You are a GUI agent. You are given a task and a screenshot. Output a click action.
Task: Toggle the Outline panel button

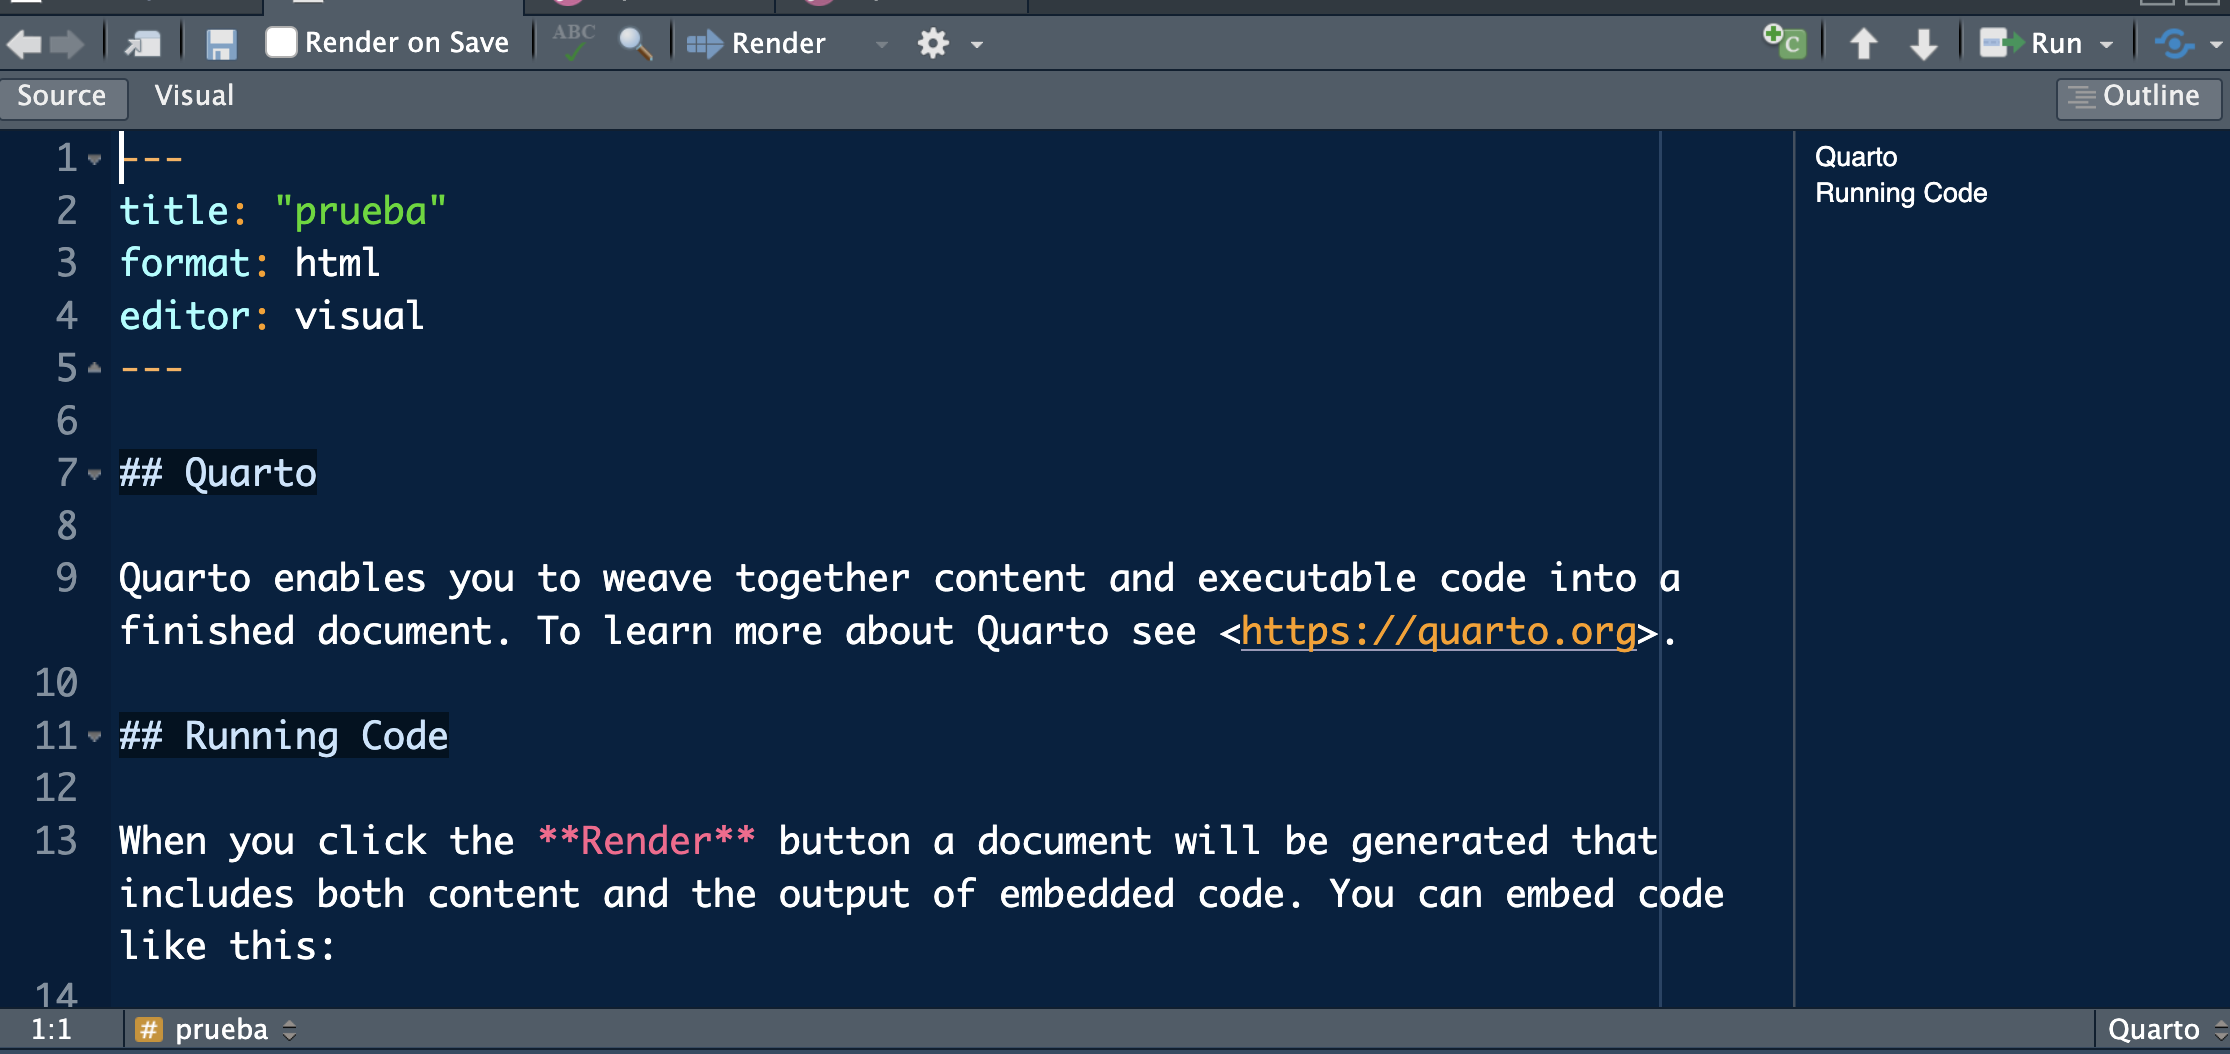click(2137, 96)
